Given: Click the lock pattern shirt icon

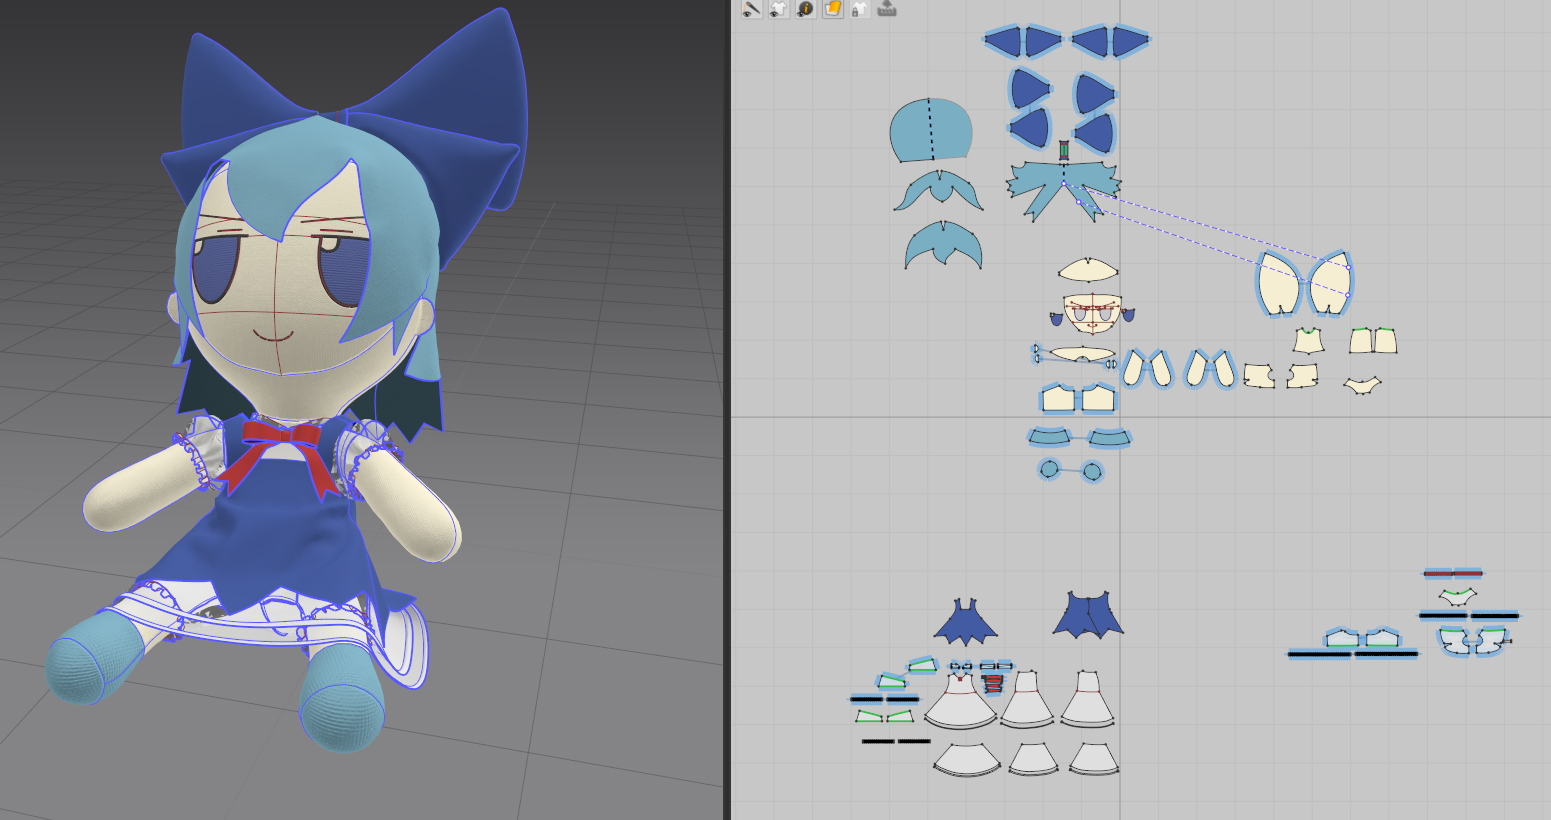Looking at the screenshot, I should (859, 9).
